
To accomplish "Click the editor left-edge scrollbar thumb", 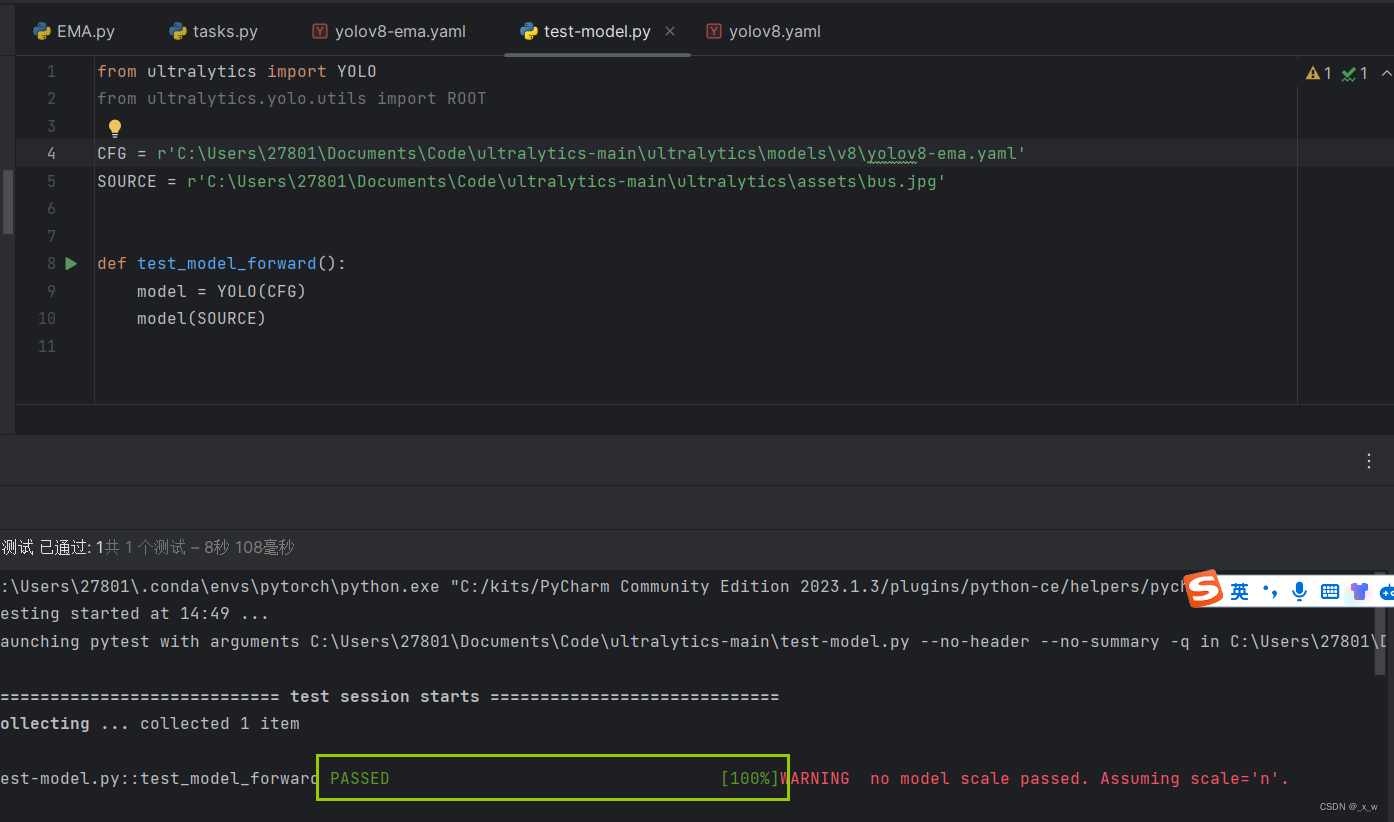I will tap(8, 201).
